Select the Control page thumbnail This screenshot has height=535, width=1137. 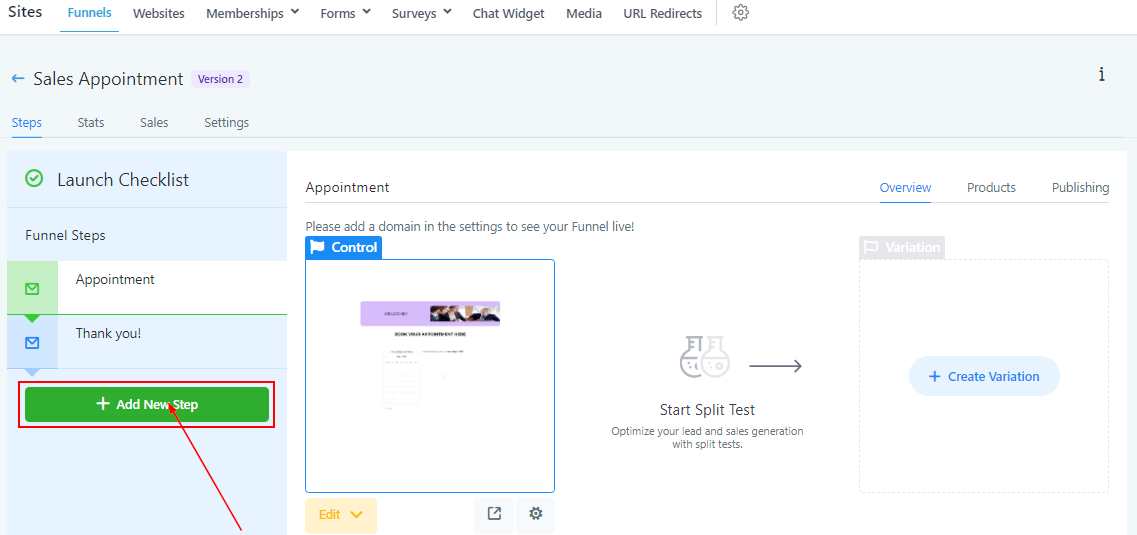point(430,376)
